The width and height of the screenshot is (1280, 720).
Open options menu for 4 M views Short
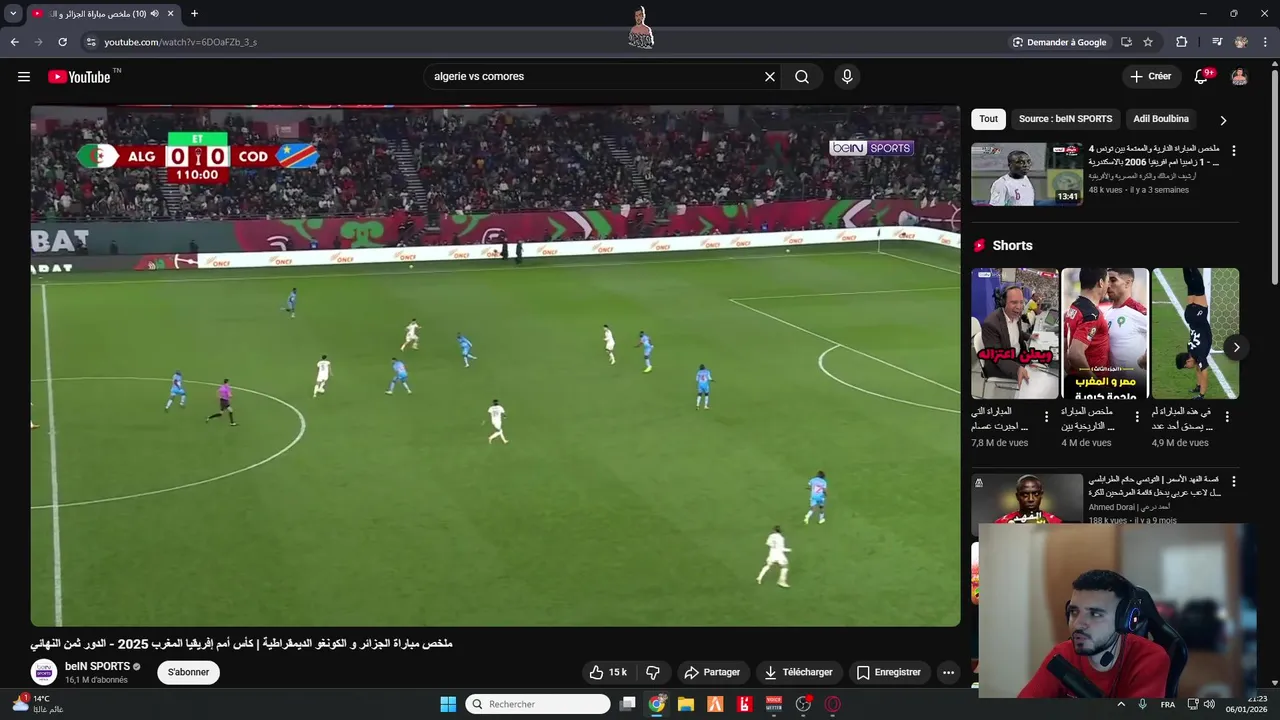[x=1137, y=416]
